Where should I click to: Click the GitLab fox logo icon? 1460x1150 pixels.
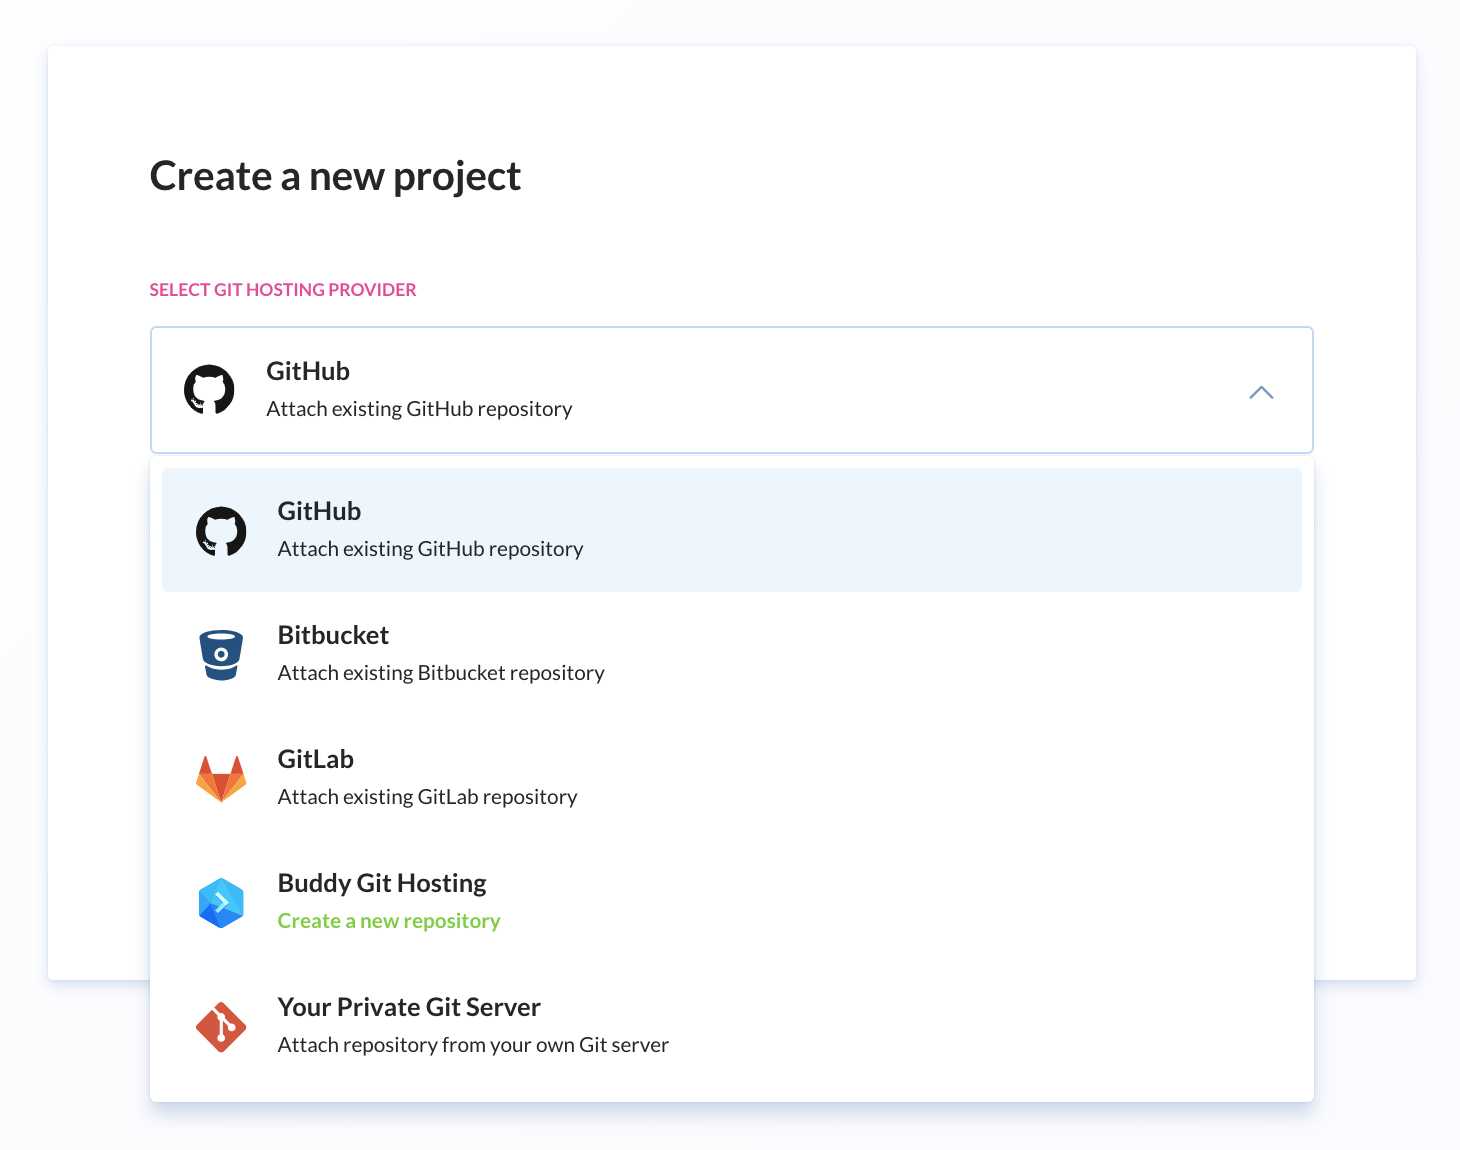pos(221,779)
